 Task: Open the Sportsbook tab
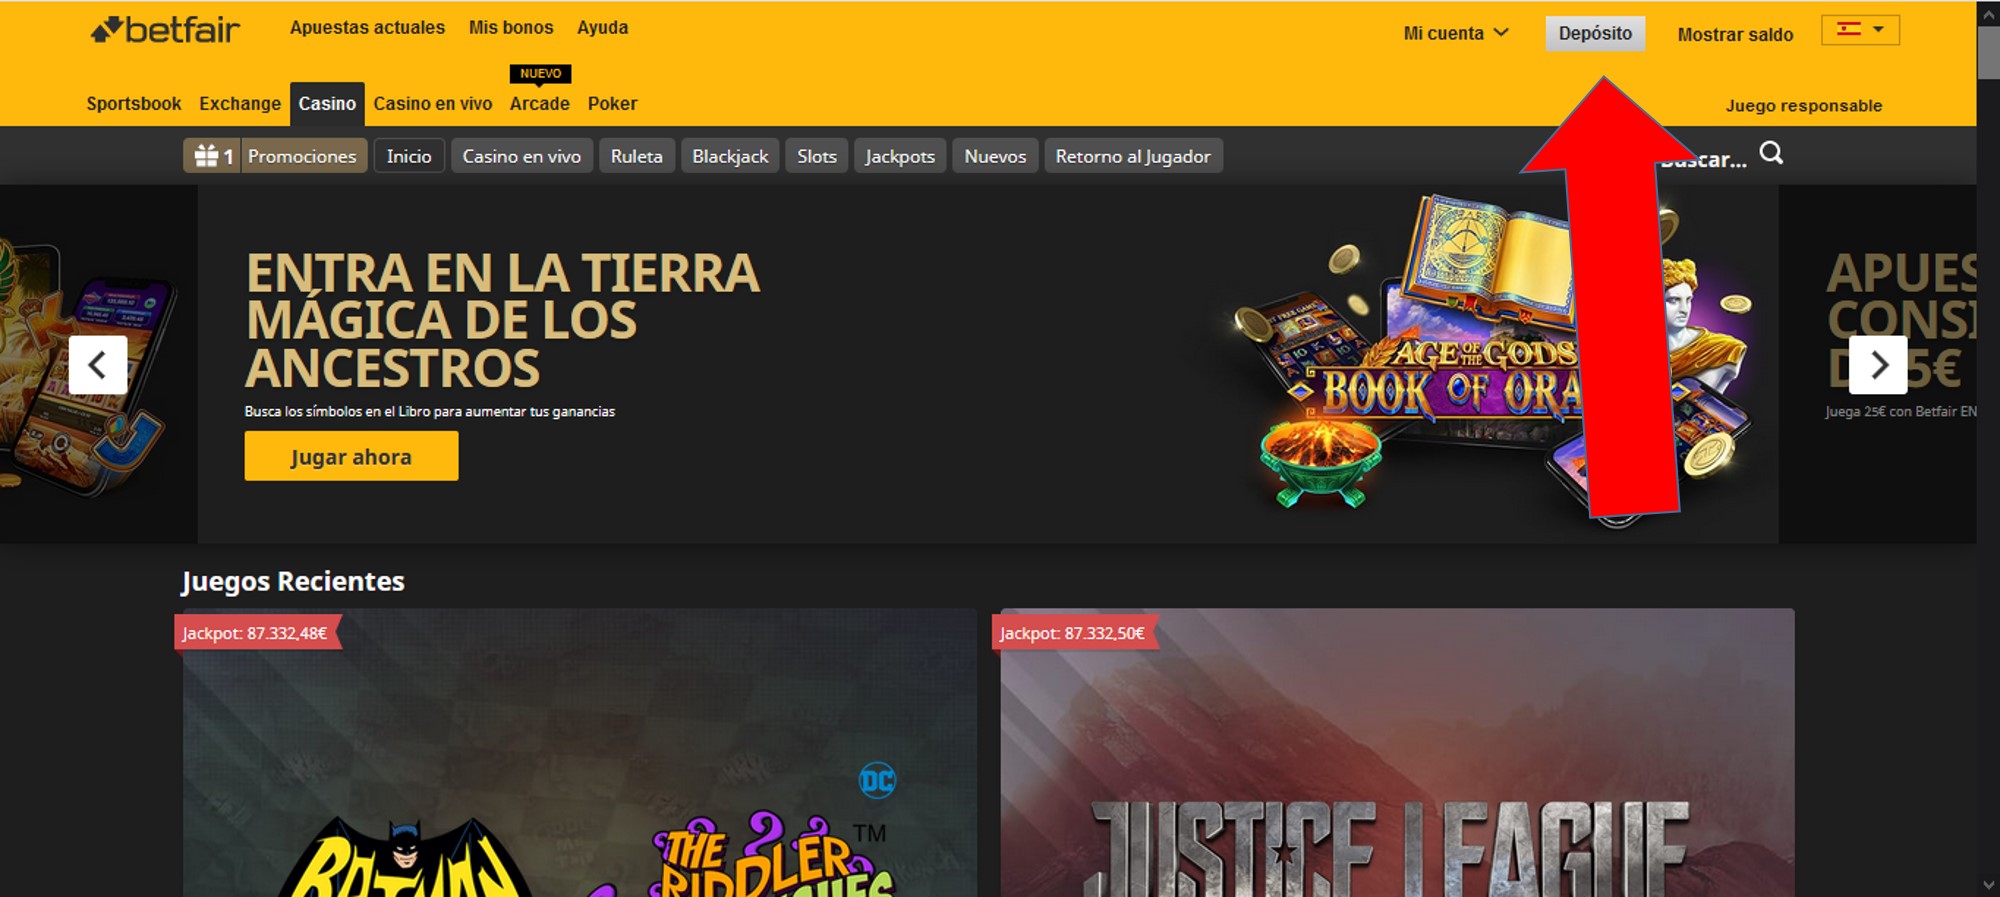(x=134, y=104)
